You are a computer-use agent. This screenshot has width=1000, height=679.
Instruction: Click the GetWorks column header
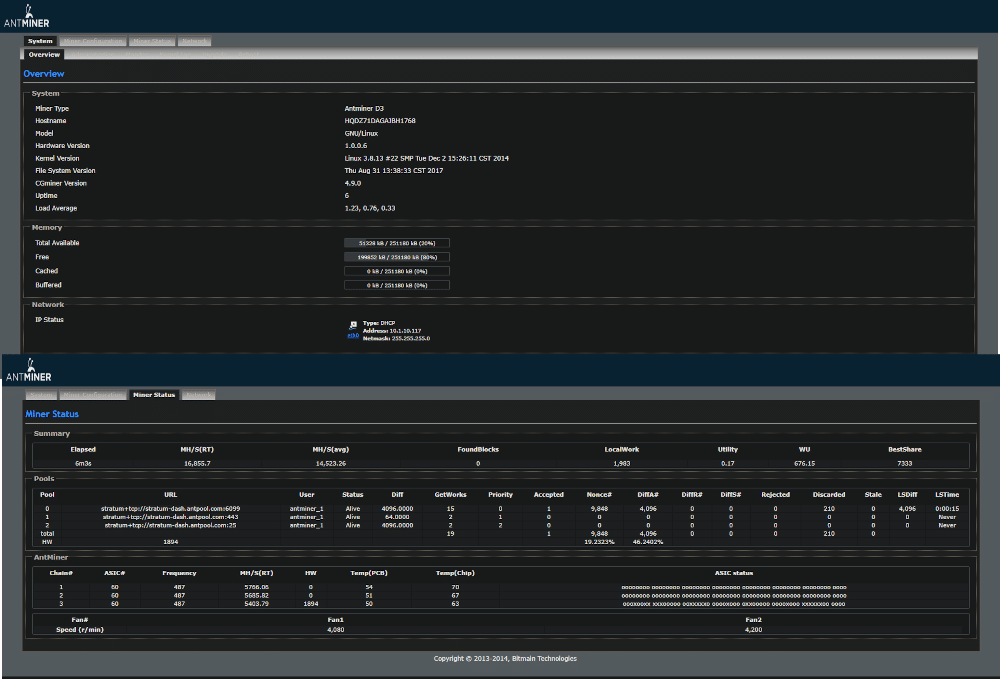point(450,495)
